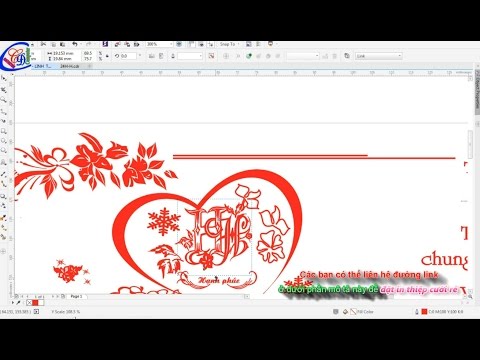Toggle show rulers icon
This screenshot has width=480, height=360.
coord(191,44)
